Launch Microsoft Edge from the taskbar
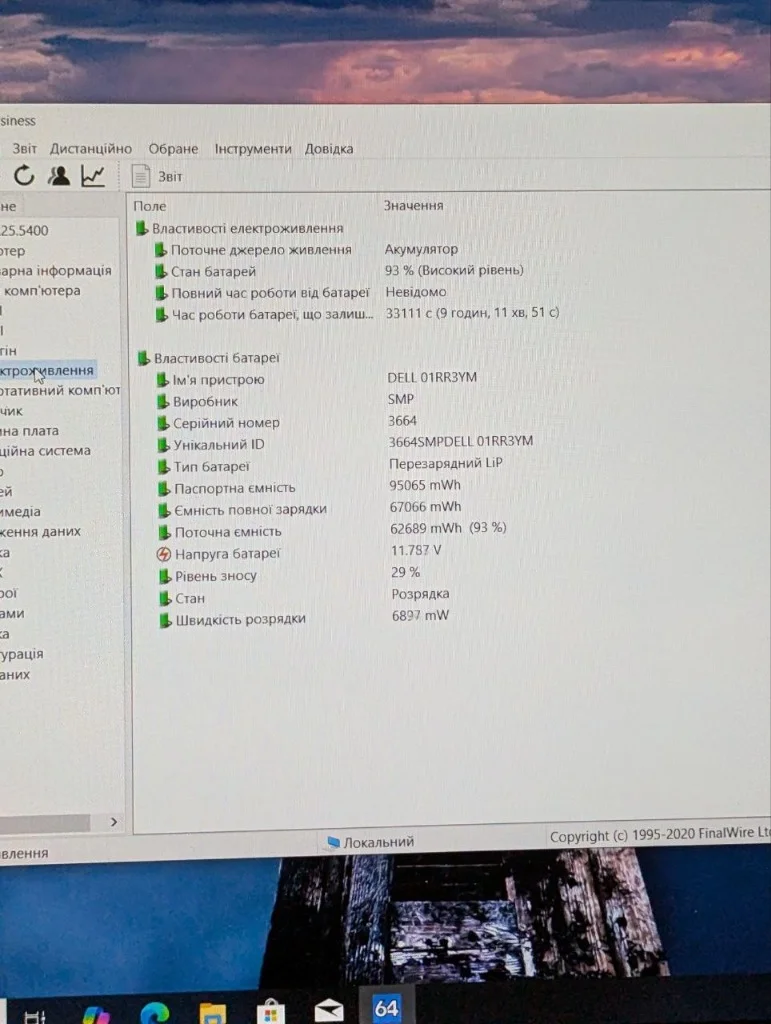The image size is (771, 1024). coord(155,1012)
